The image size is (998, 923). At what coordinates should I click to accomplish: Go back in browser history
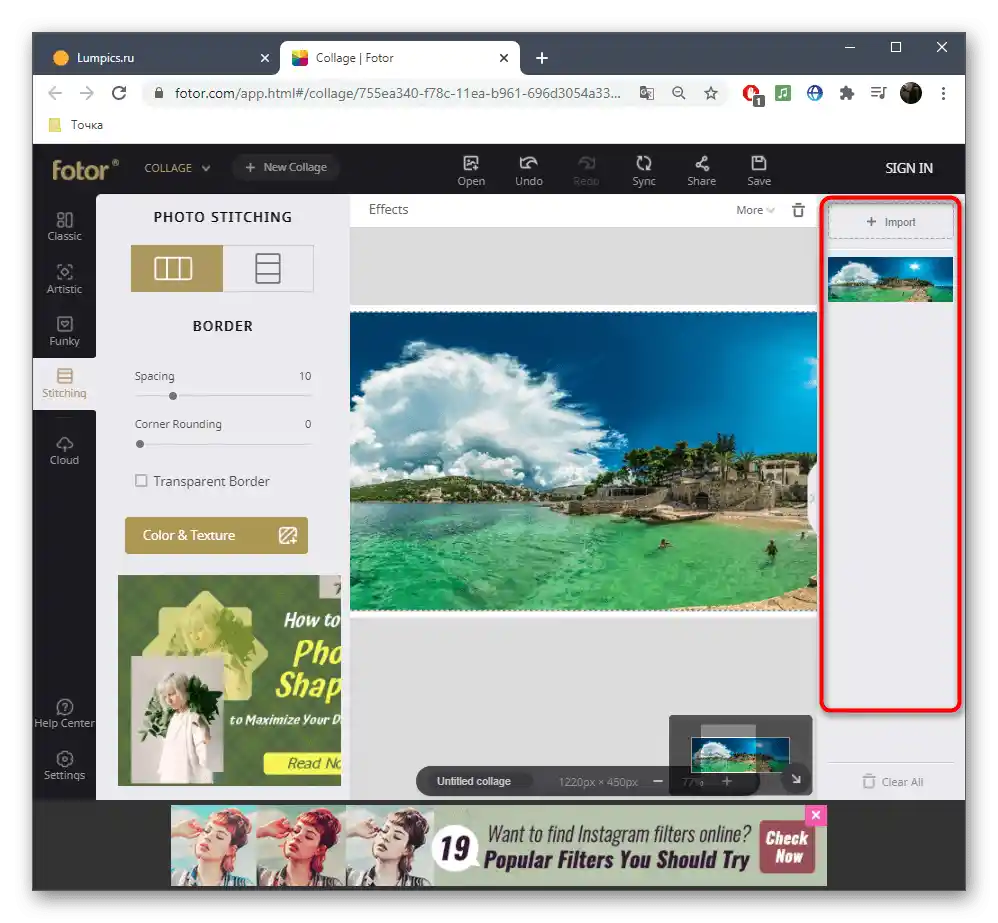pos(55,94)
